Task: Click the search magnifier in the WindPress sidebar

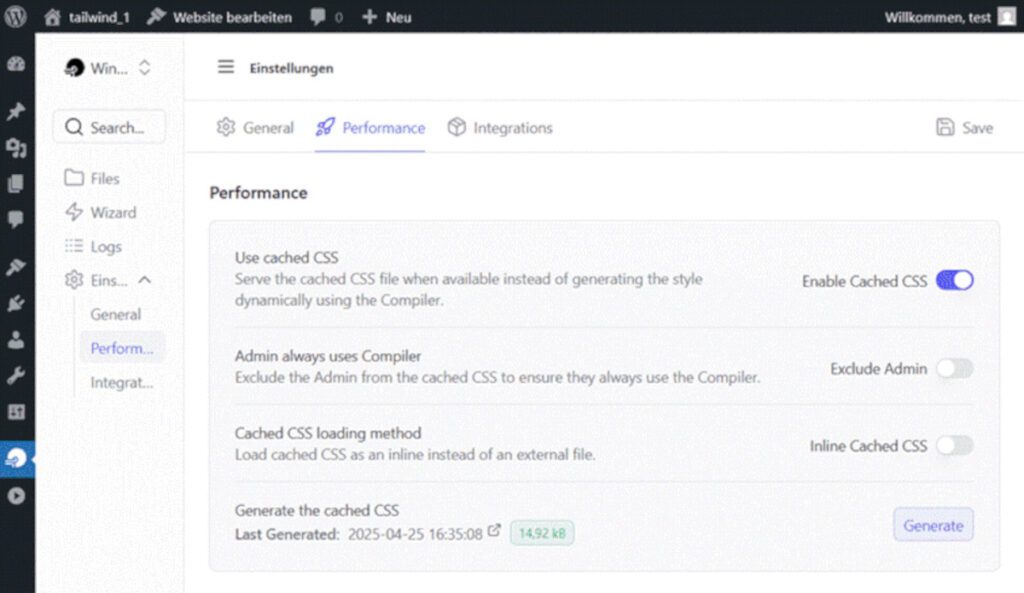Action: [x=74, y=127]
